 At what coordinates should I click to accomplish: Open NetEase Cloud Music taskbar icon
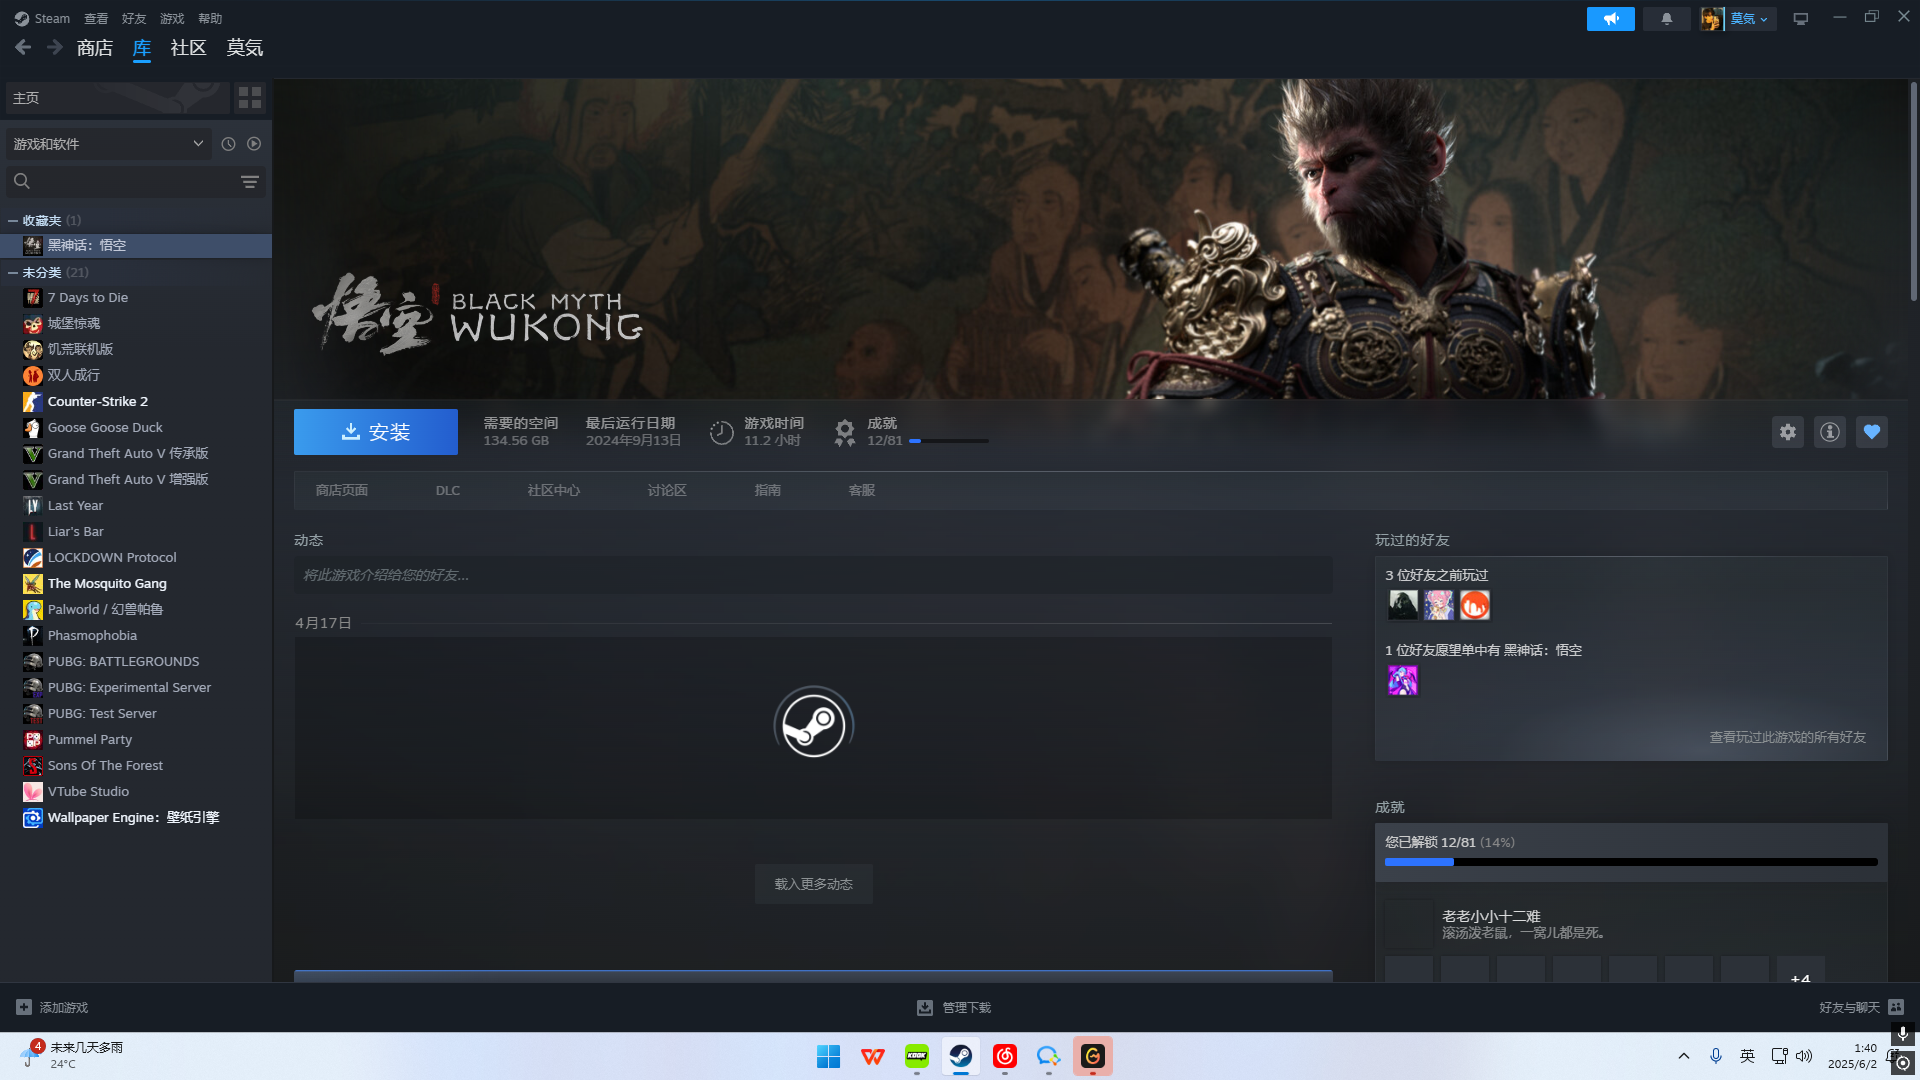coord(1005,1056)
